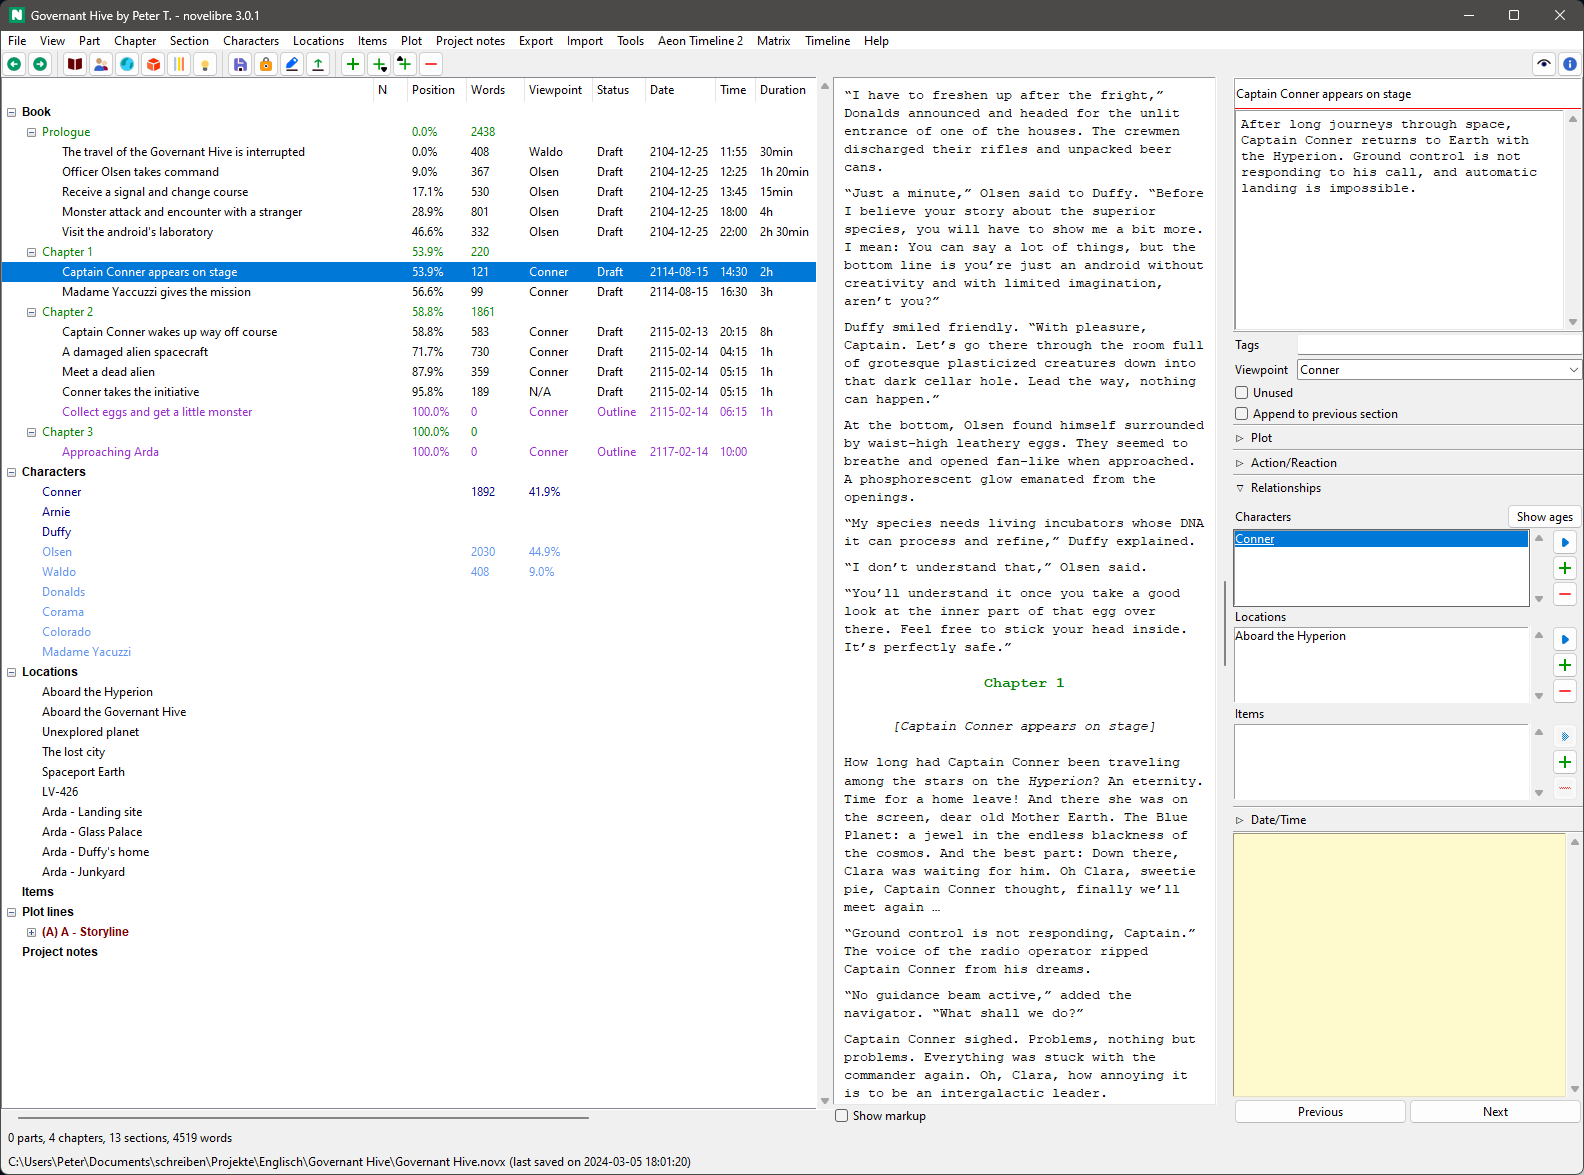Open the Viewpoint dropdown showing Conner
The image size is (1584, 1175).
point(1438,370)
